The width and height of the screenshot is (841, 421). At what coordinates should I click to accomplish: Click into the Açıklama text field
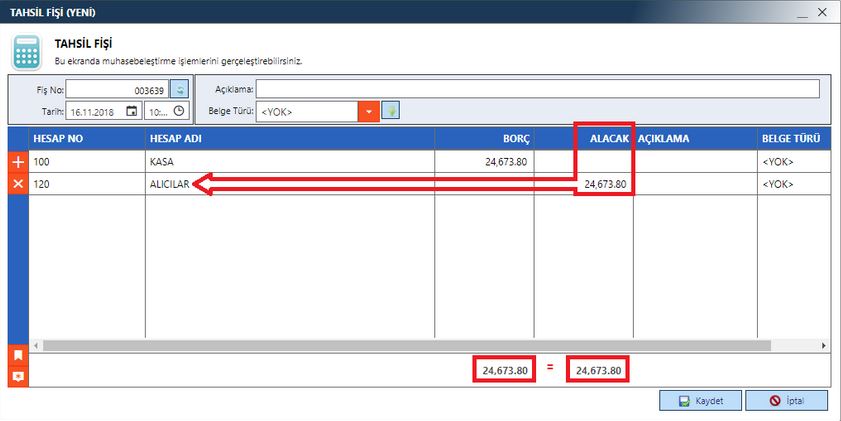click(x=537, y=89)
